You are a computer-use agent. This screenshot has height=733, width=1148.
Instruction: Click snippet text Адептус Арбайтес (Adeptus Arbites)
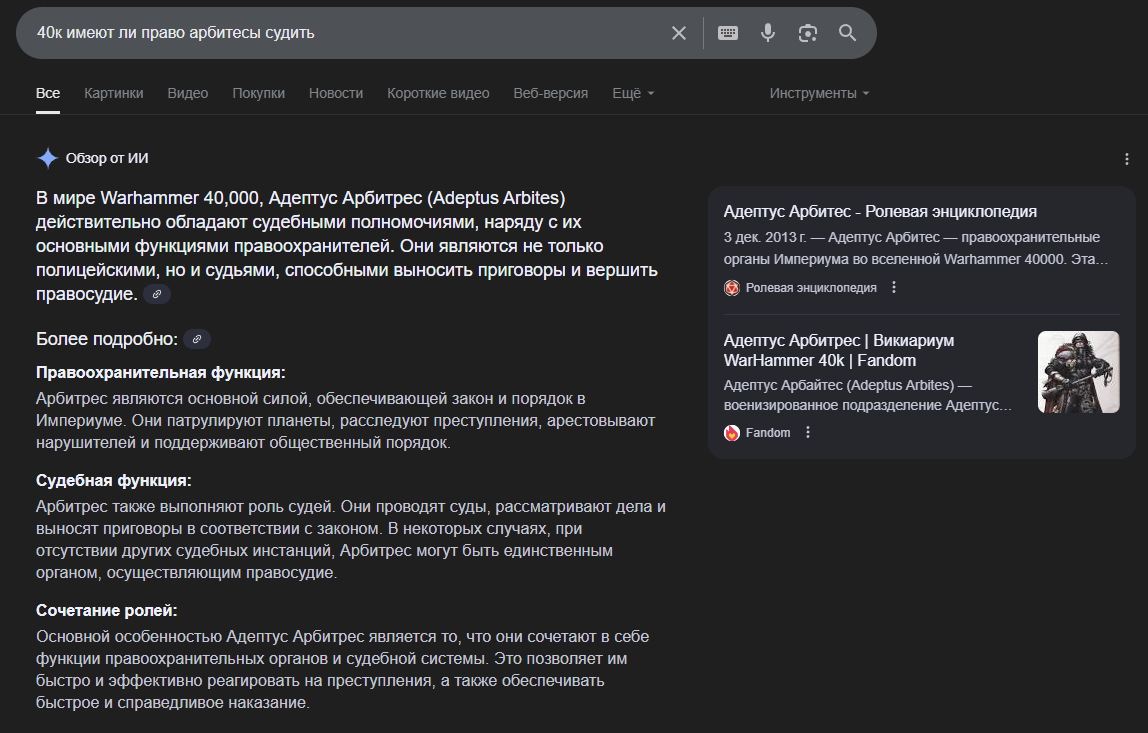(x=868, y=395)
